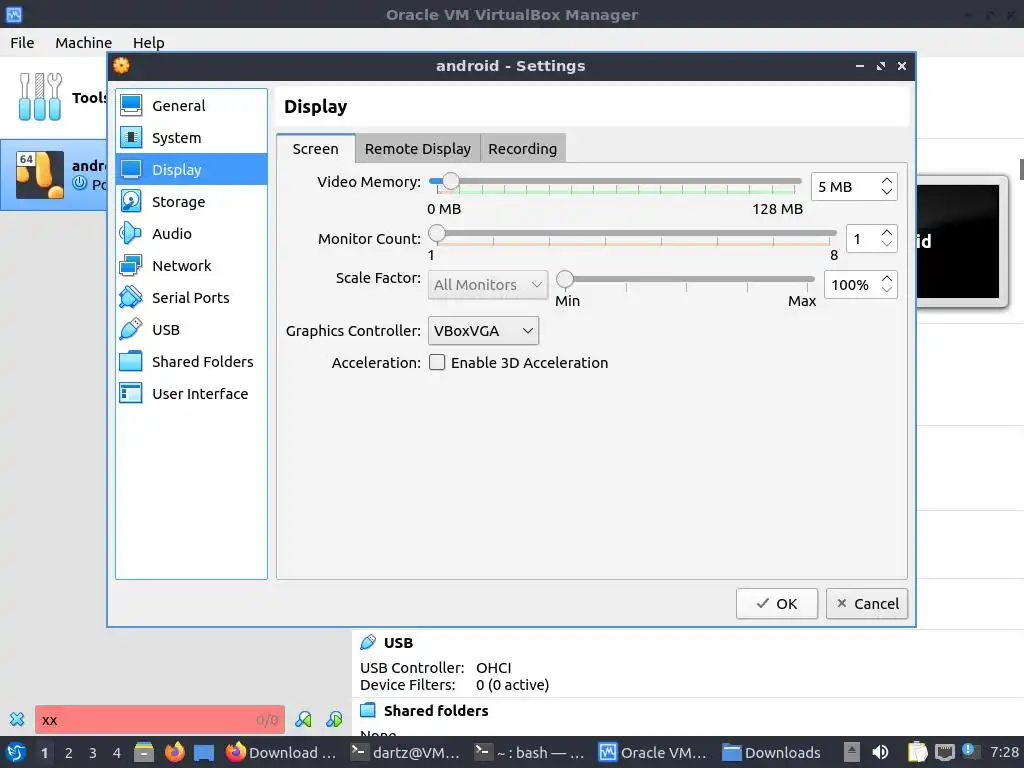Image resolution: width=1024 pixels, height=768 pixels.
Task: Select the android VM icon in machine list
Action: (40, 175)
